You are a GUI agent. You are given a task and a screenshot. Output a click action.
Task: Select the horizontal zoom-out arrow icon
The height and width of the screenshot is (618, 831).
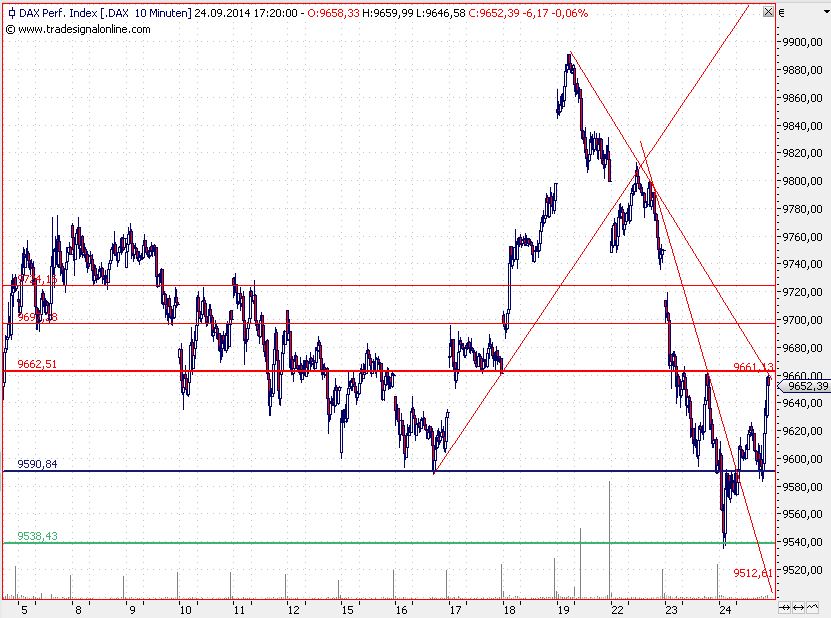click(x=798, y=607)
